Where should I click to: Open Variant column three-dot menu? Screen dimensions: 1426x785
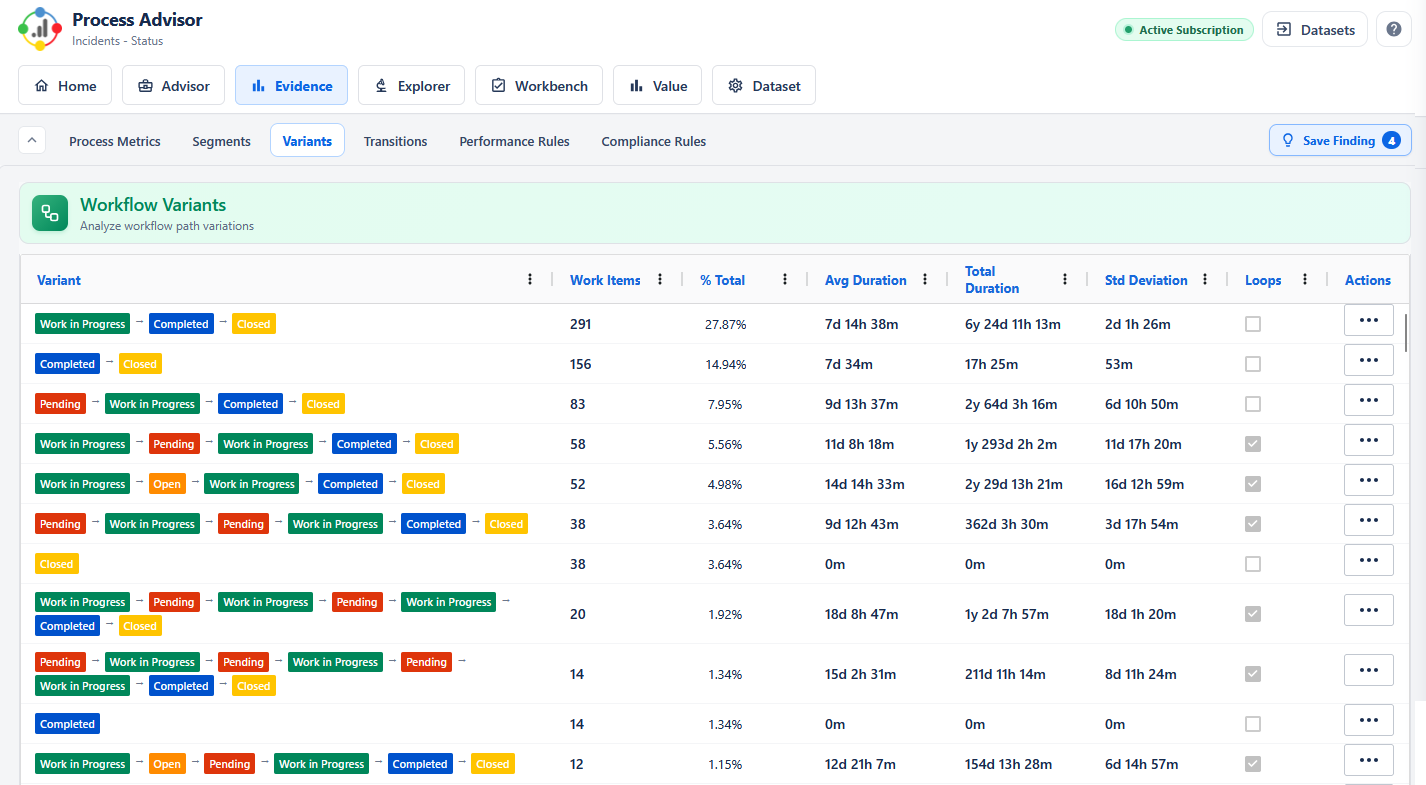pos(530,280)
